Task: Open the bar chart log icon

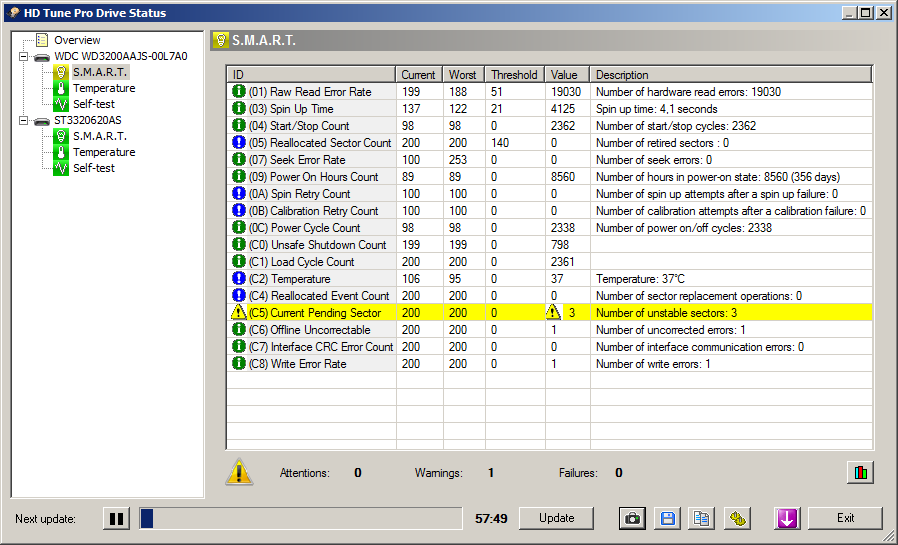Action: click(x=860, y=473)
